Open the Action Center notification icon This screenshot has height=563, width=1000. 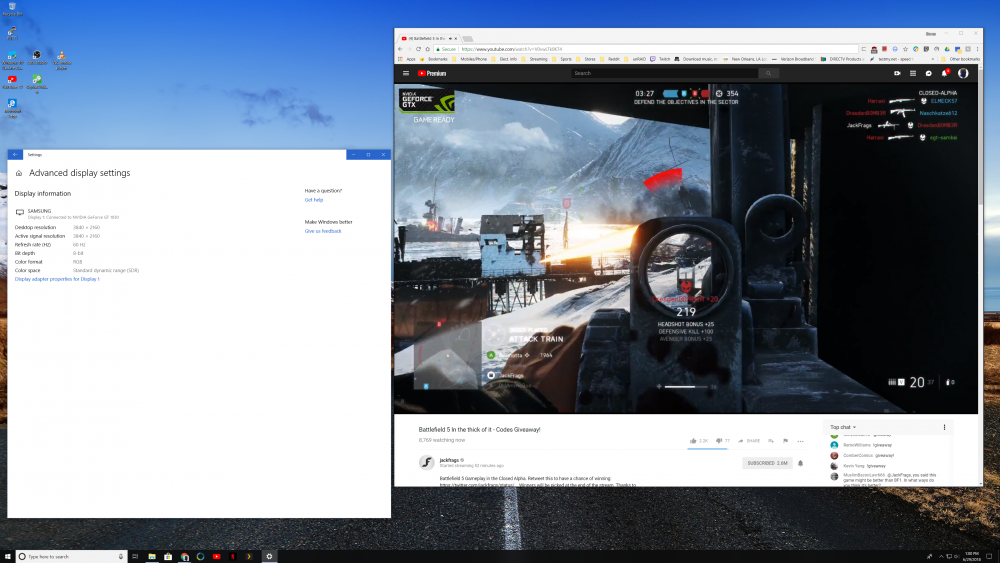pos(990,557)
